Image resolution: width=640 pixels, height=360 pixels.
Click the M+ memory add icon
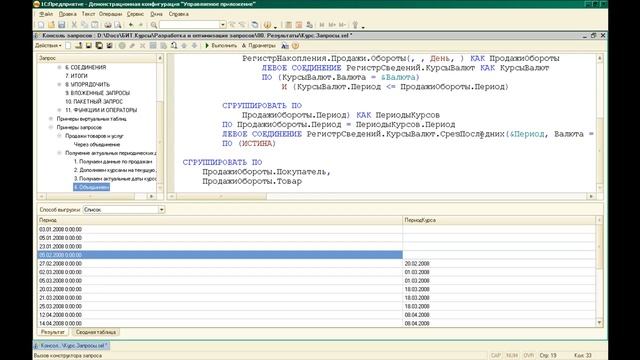pyautogui.click(x=332, y=25)
